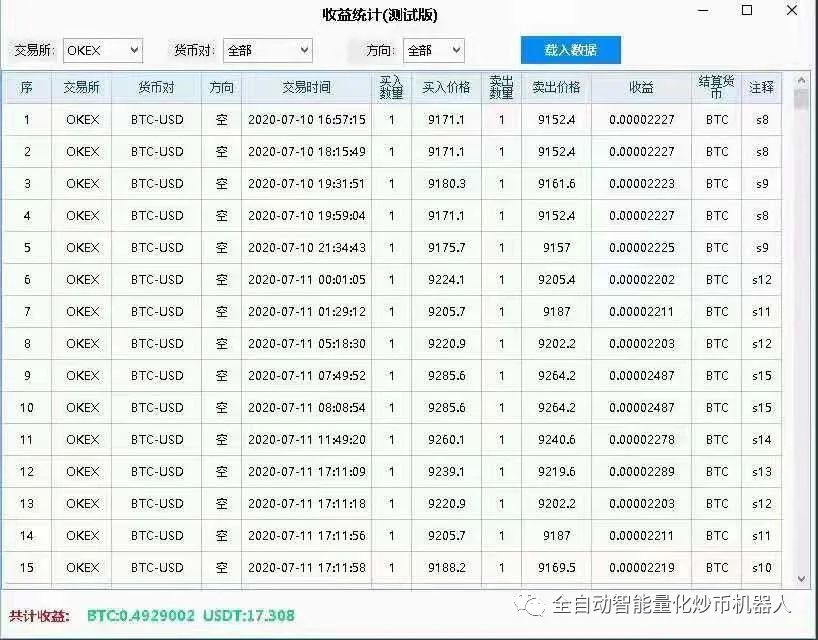Sort by the 收益 profit column header

(641, 87)
